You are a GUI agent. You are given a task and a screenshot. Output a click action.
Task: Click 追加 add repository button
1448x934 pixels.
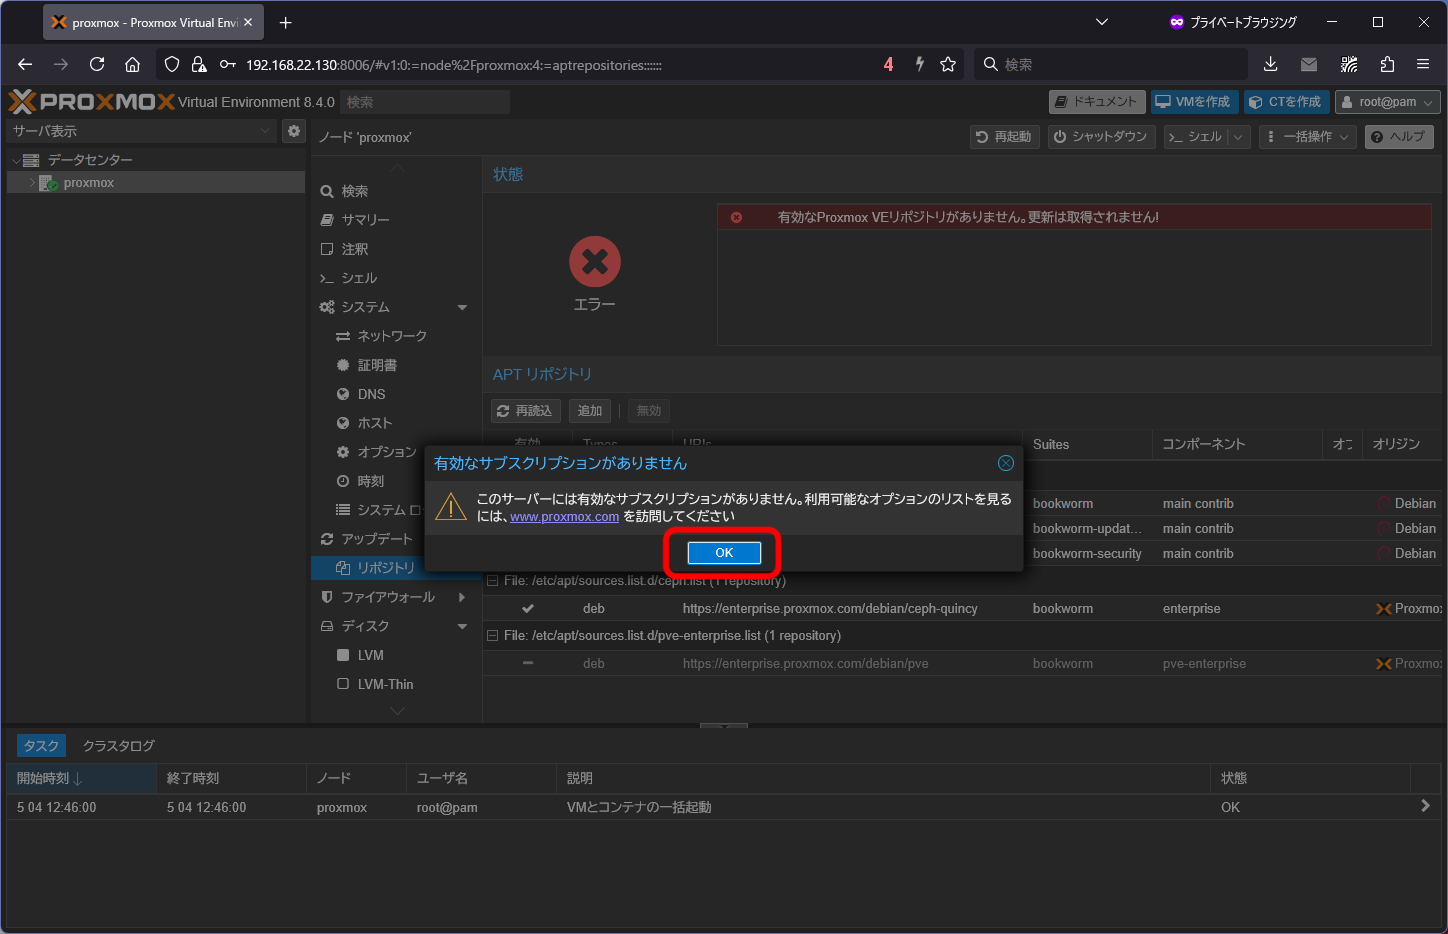[x=590, y=411]
